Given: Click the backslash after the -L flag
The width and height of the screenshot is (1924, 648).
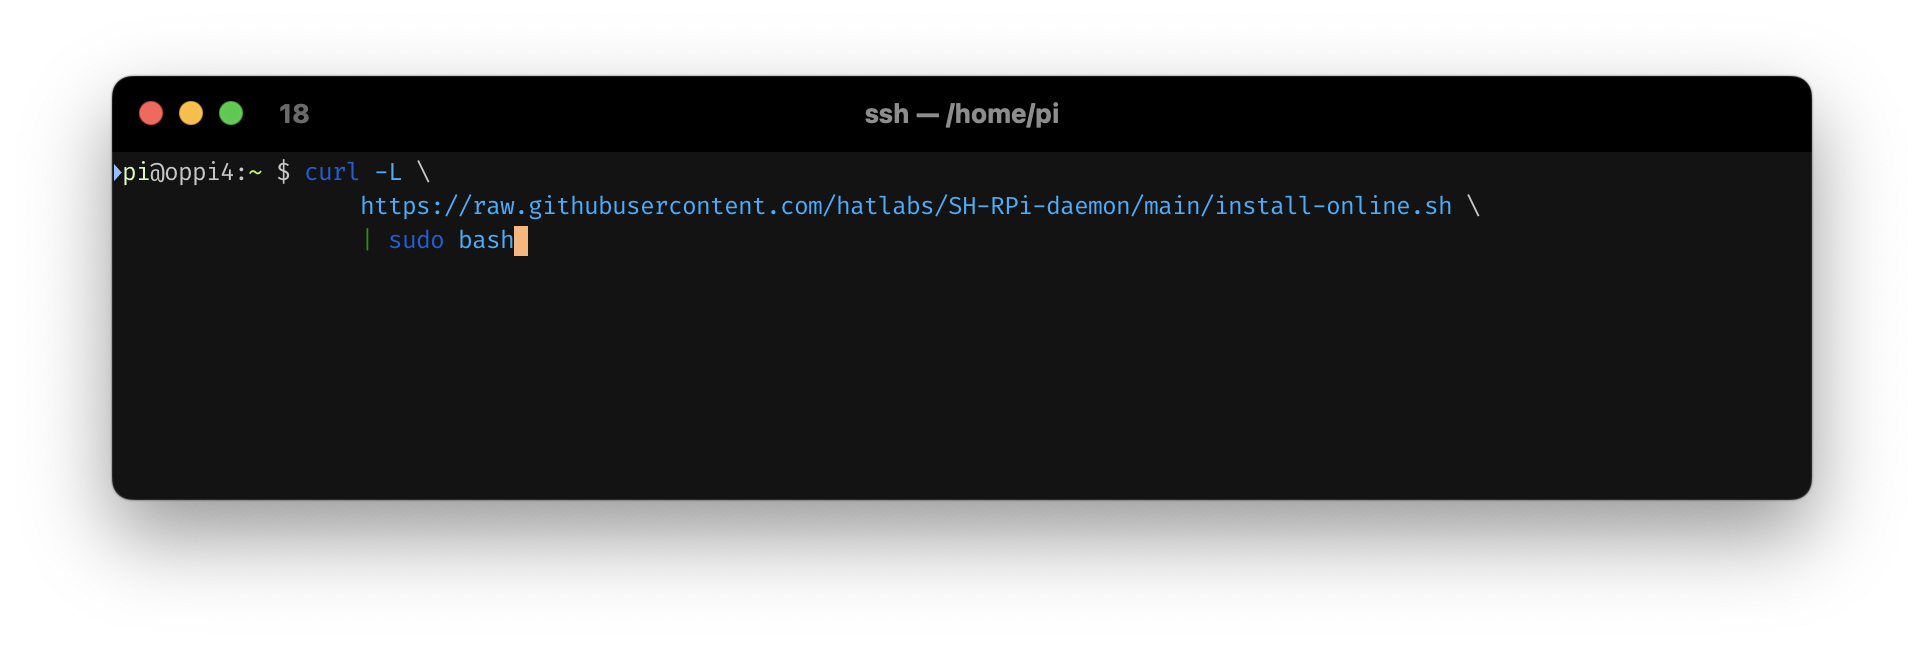Looking at the screenshot, I should (x=424, y=173).
